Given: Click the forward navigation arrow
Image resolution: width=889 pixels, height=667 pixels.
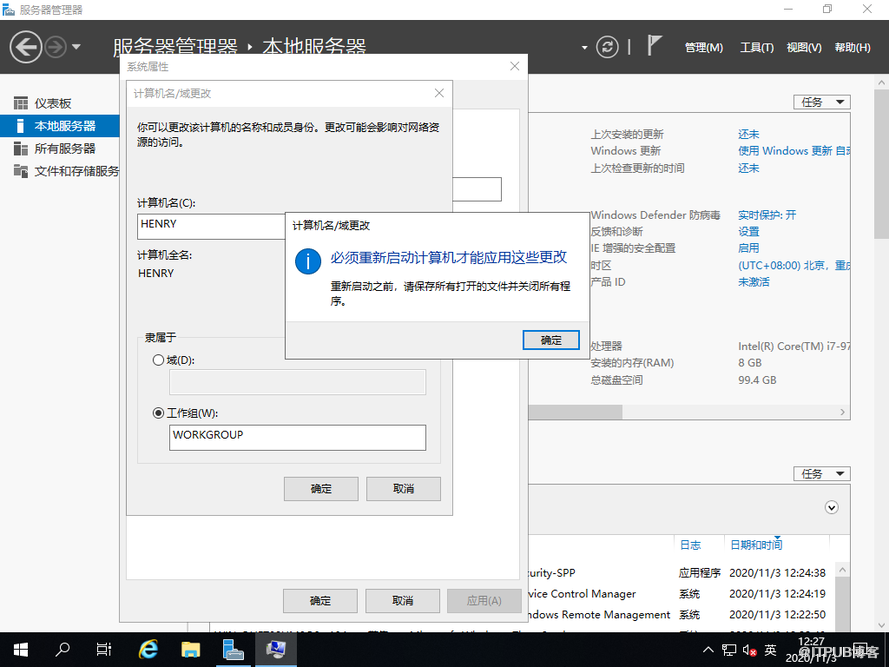Looking at the screenshot, I should pyautogui.click(x=56, y=47).
